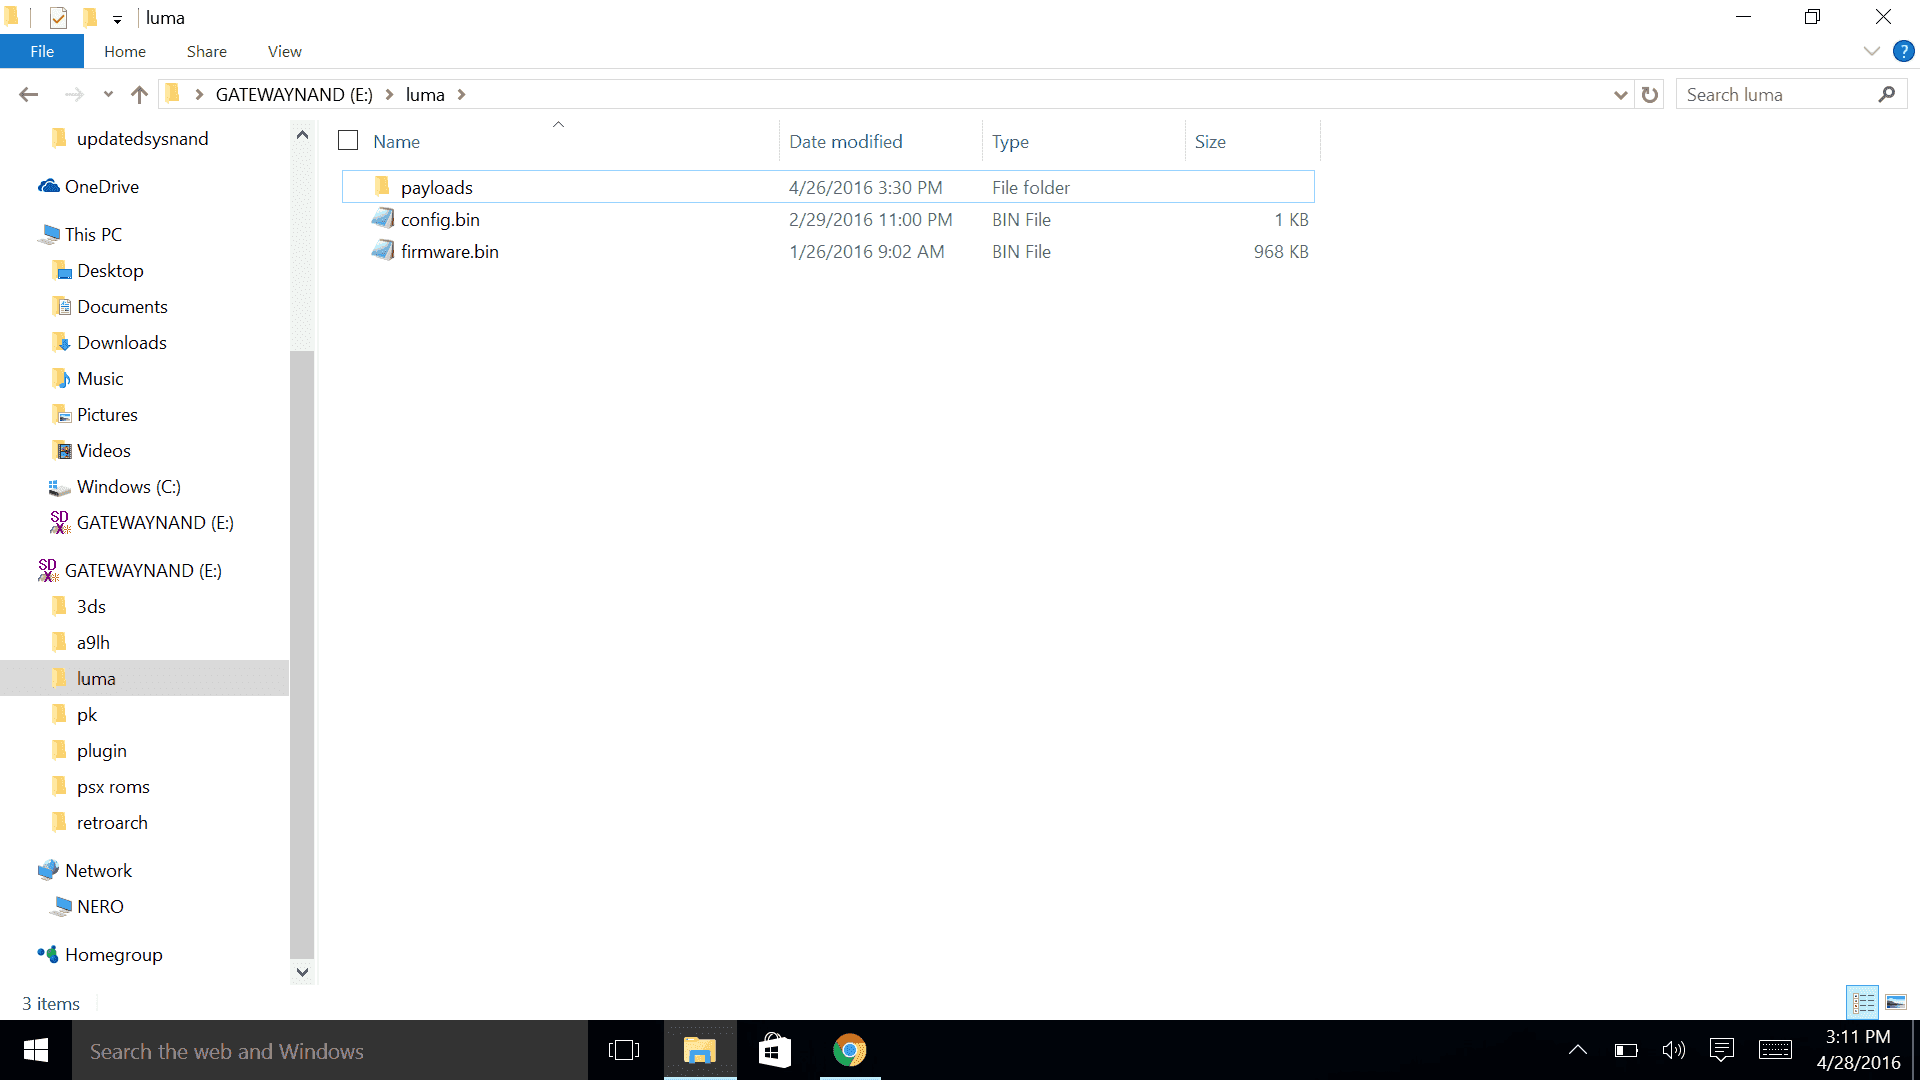Launch Windows Store from taskbar
This screenshot has width=1920, height=1080.
coord(775,1050)
